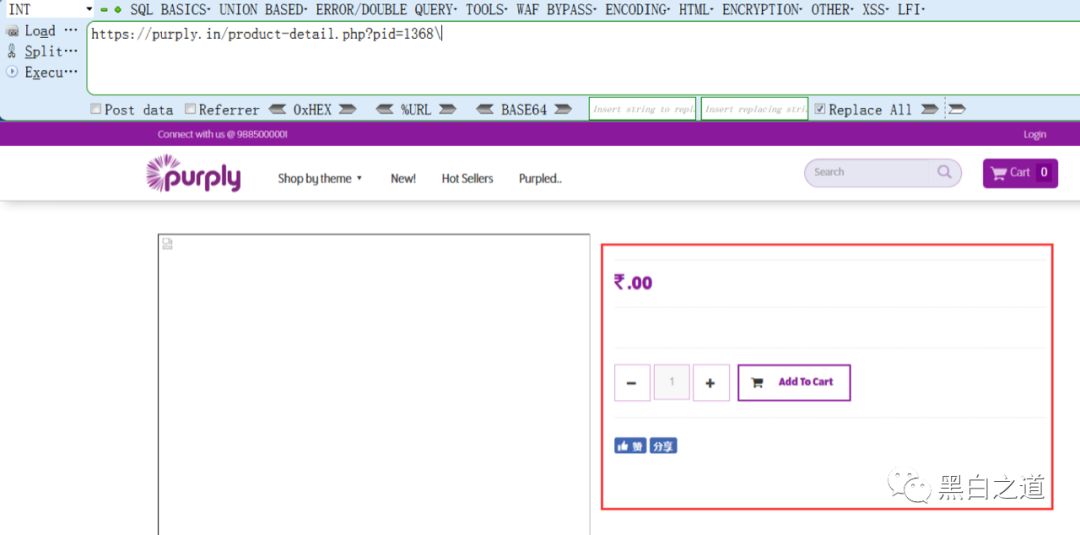Enable the Referrer checkbox

[190, 109]
